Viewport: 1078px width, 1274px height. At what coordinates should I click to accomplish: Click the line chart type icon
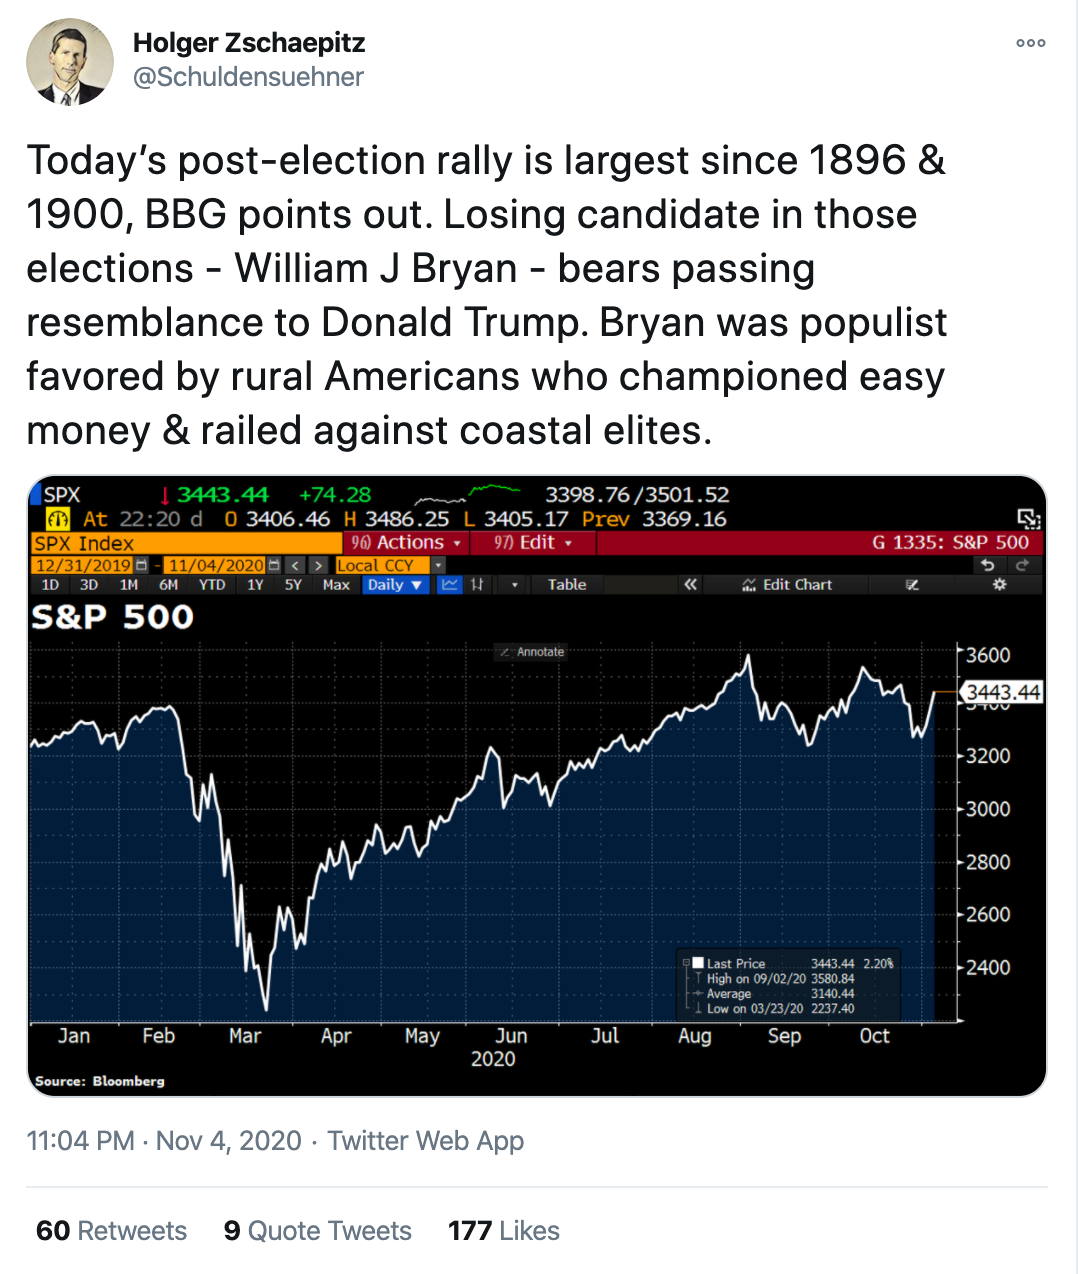(450, 585)
